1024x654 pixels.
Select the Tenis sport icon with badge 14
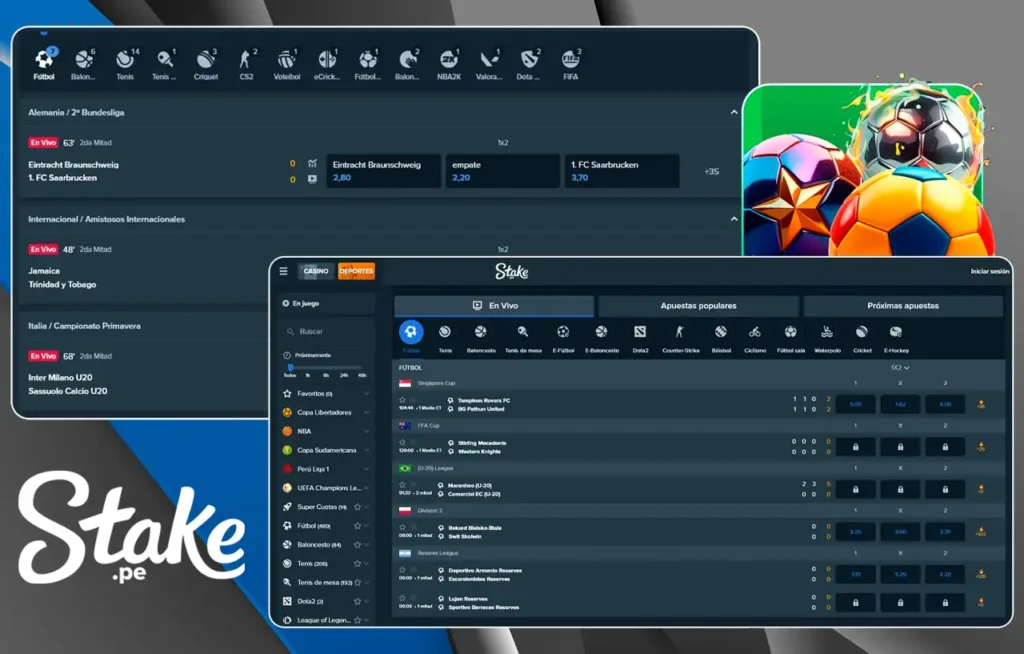[x=125, y=61]
